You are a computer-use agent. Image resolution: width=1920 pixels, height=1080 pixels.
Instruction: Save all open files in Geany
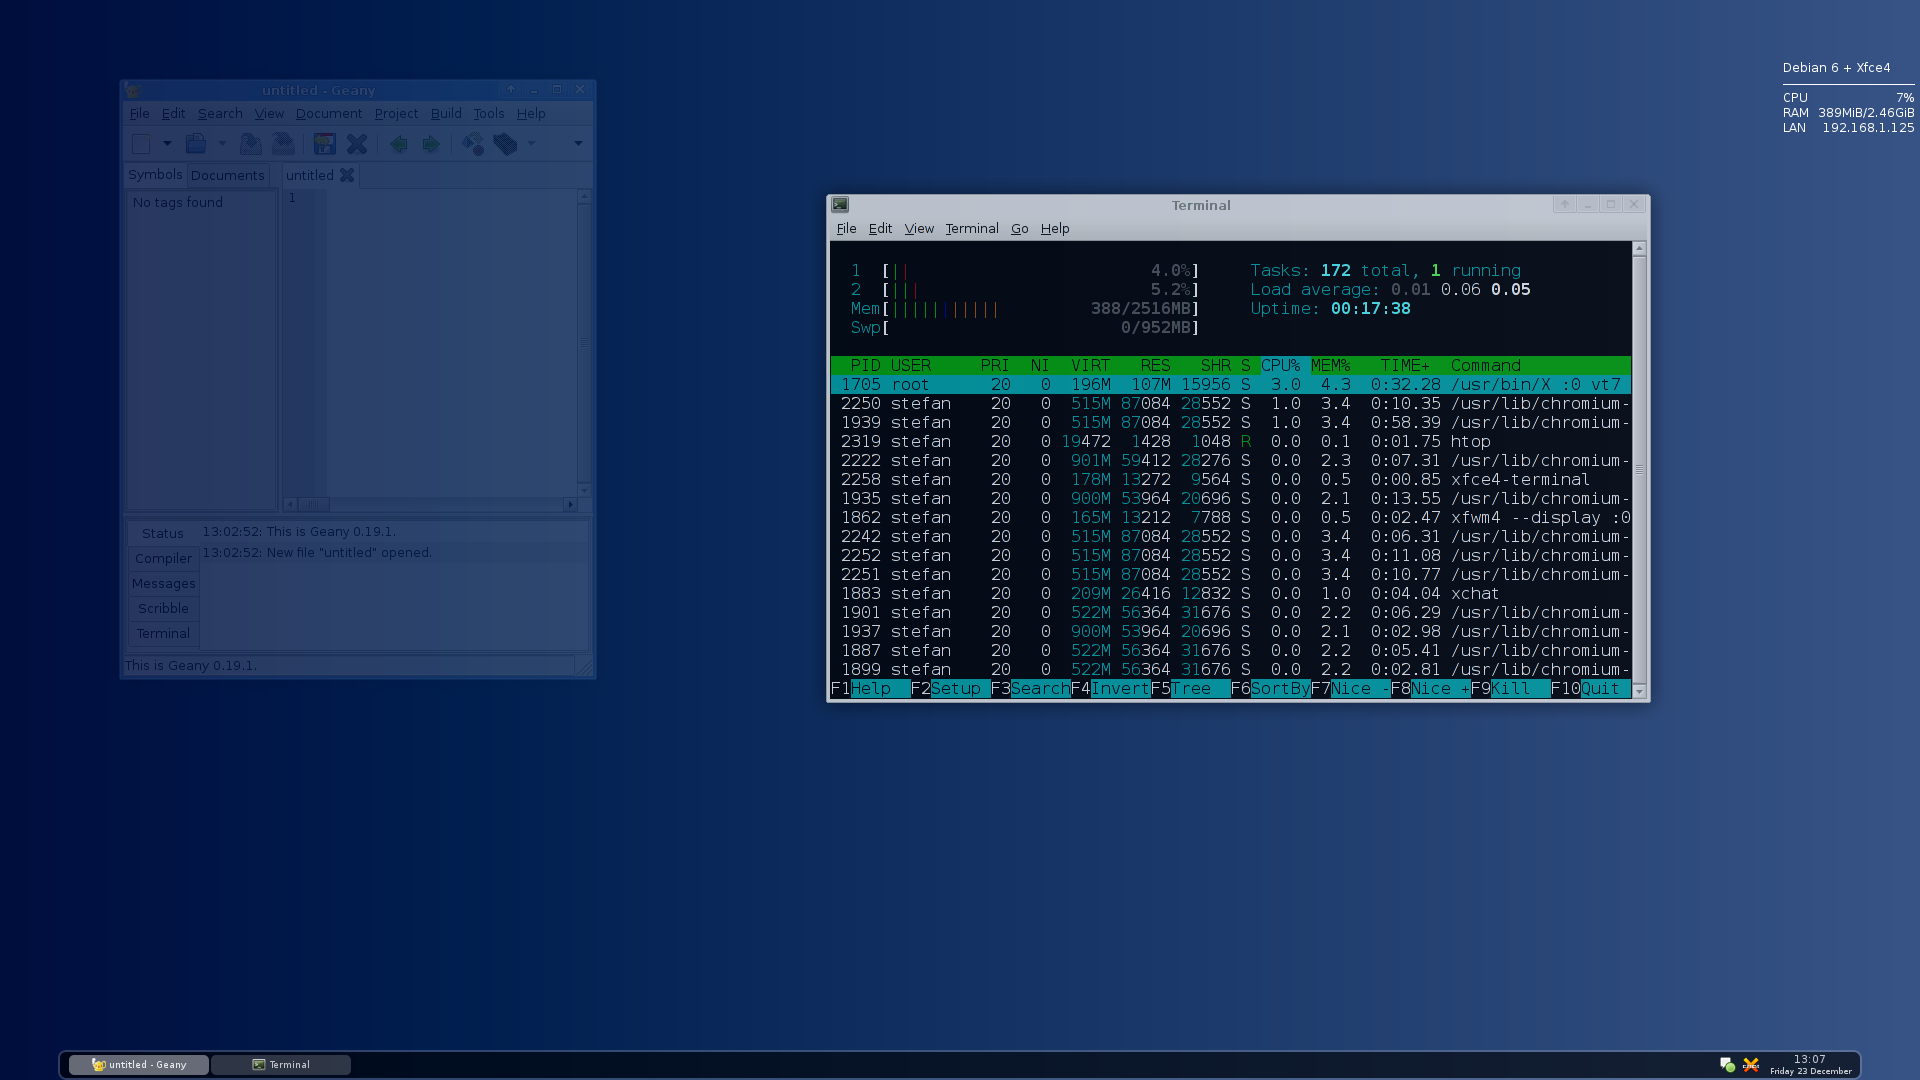(x=283, y=144)
